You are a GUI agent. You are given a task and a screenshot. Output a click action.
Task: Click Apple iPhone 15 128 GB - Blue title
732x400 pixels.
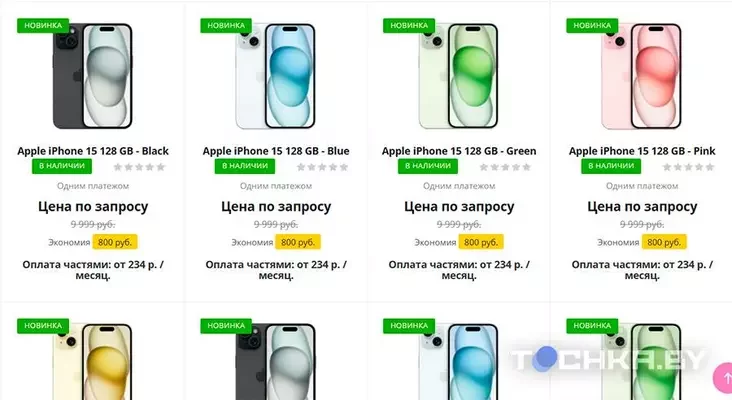coord(276,151)
